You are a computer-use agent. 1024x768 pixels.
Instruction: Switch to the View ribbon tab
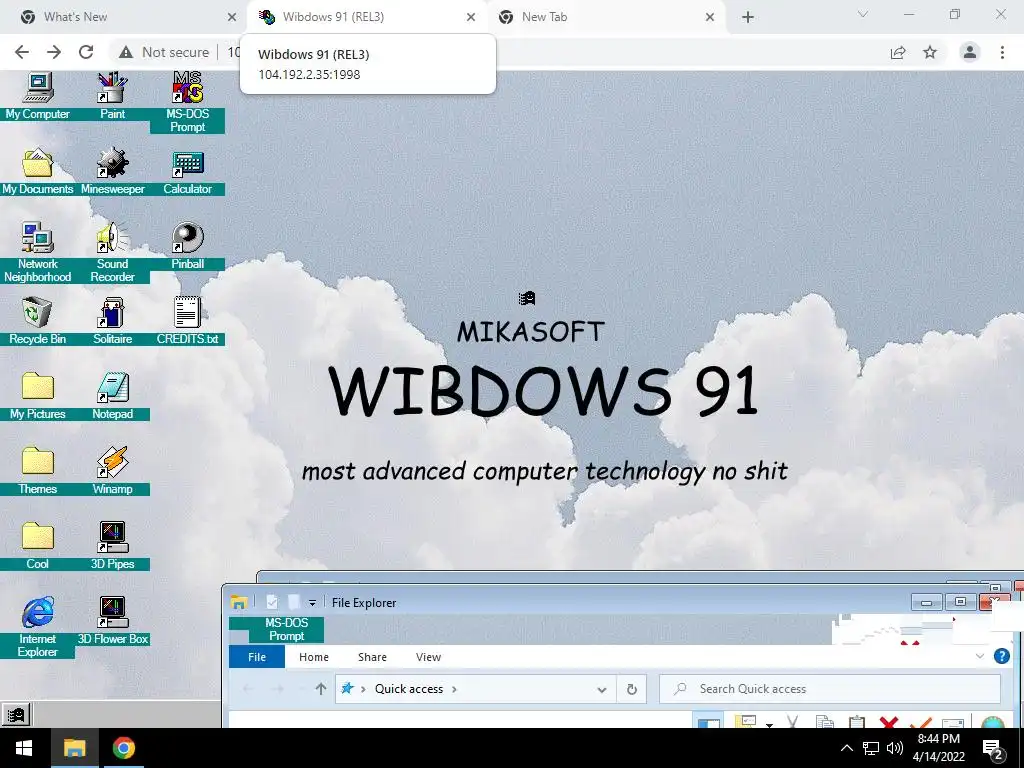[428, 657]
